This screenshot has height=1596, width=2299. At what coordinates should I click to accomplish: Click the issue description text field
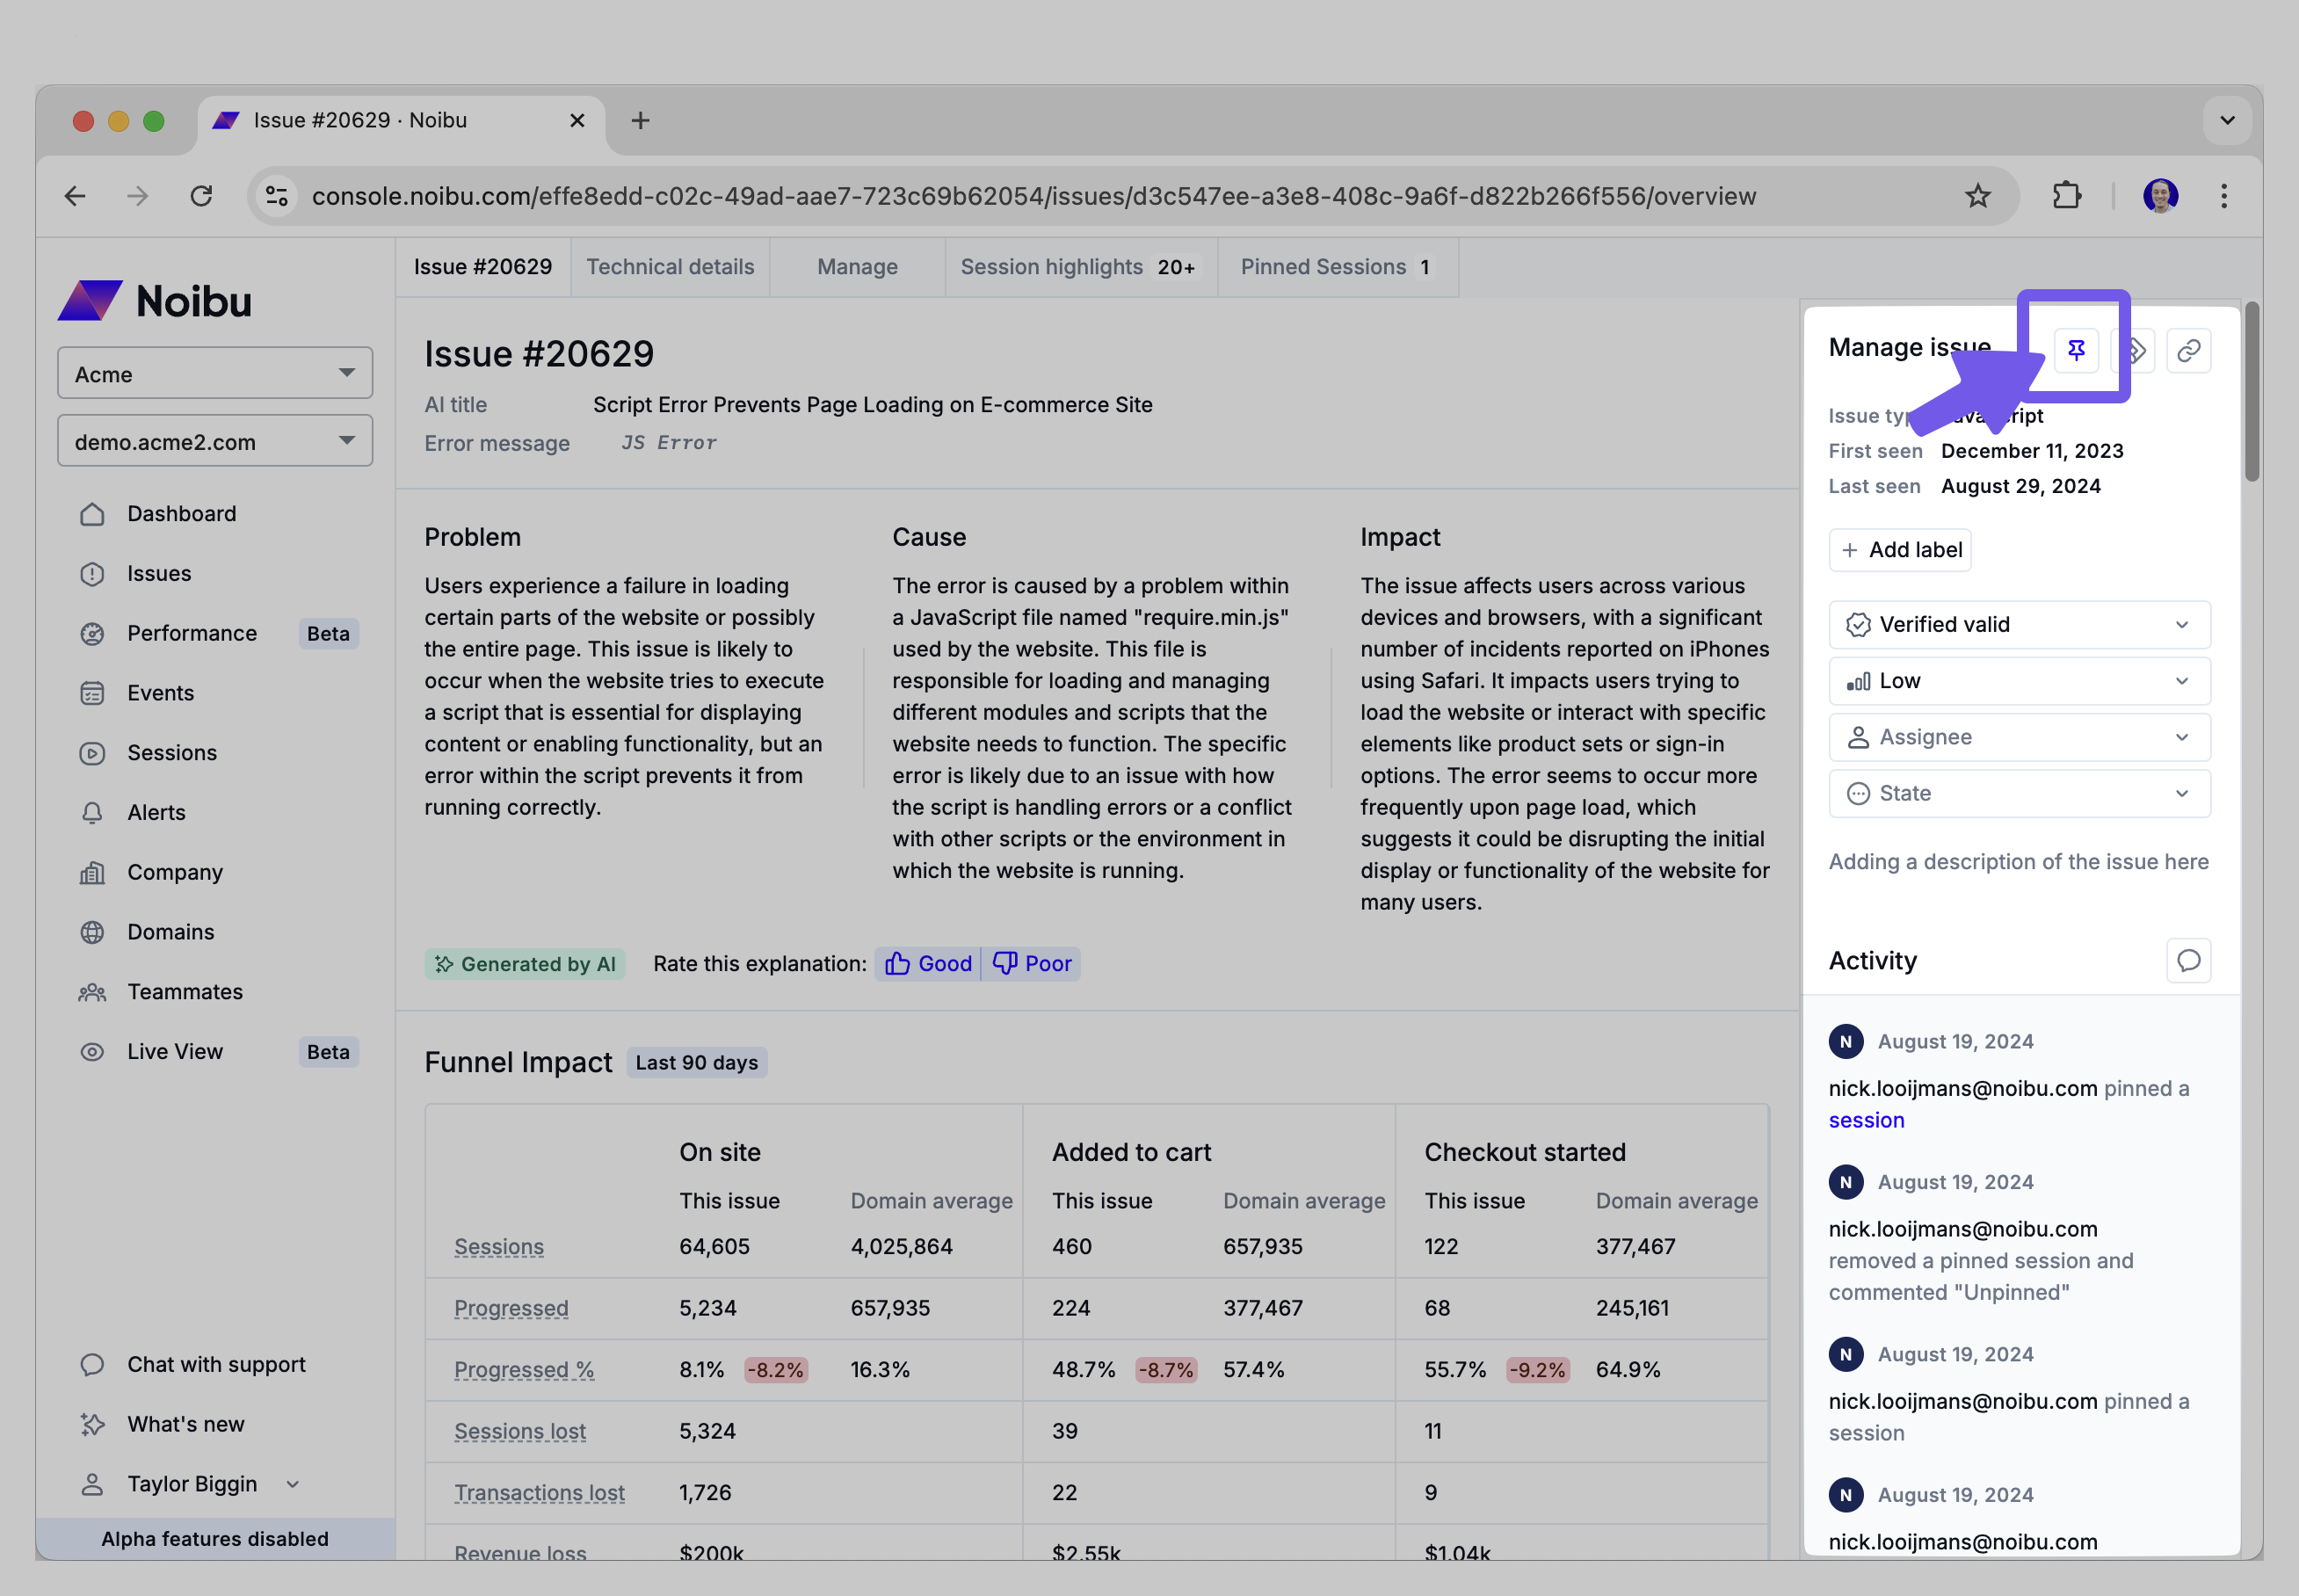(x=2018, y=862)
